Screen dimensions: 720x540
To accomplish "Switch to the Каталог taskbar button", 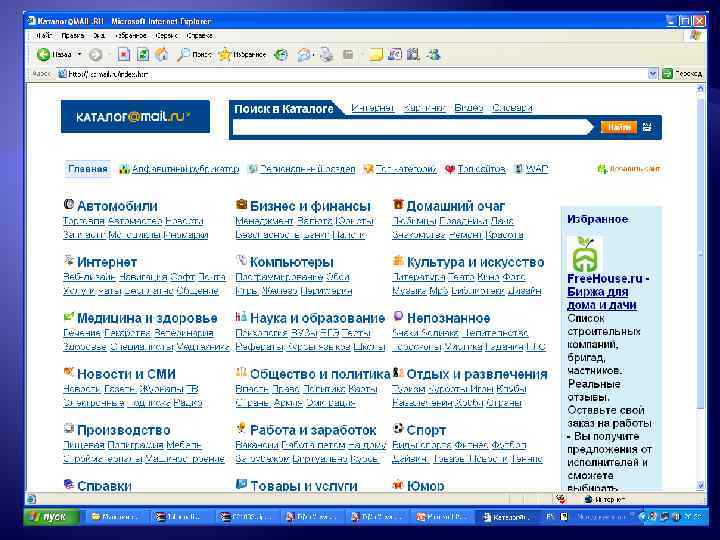I will point(507,517).
